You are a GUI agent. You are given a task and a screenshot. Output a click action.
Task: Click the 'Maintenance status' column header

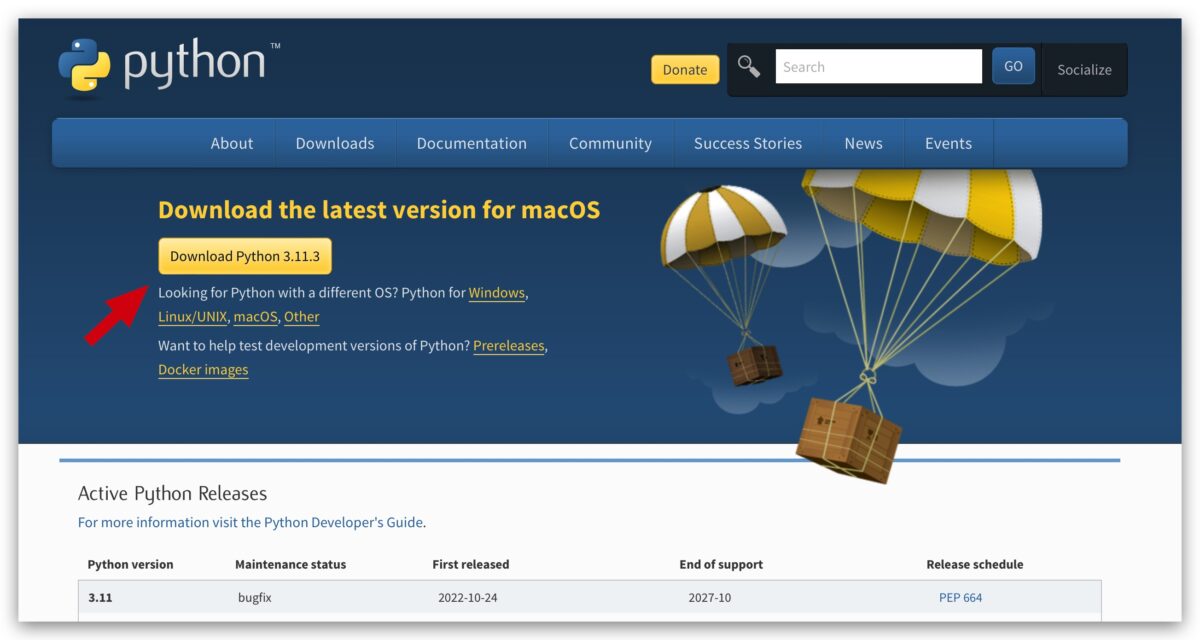(x=290, y=564)
